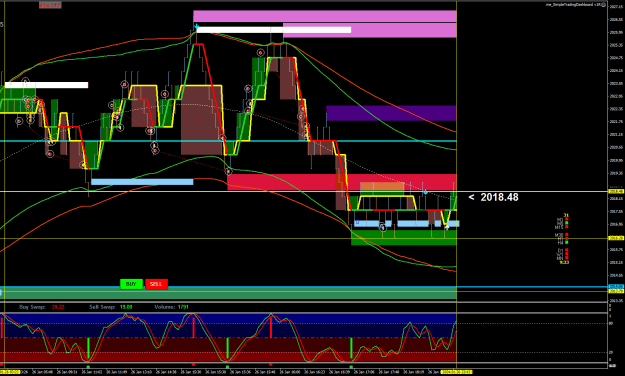Click the dark green support zone rectangle
Viewport: 625px width, 376px height.
coord(404,237)
